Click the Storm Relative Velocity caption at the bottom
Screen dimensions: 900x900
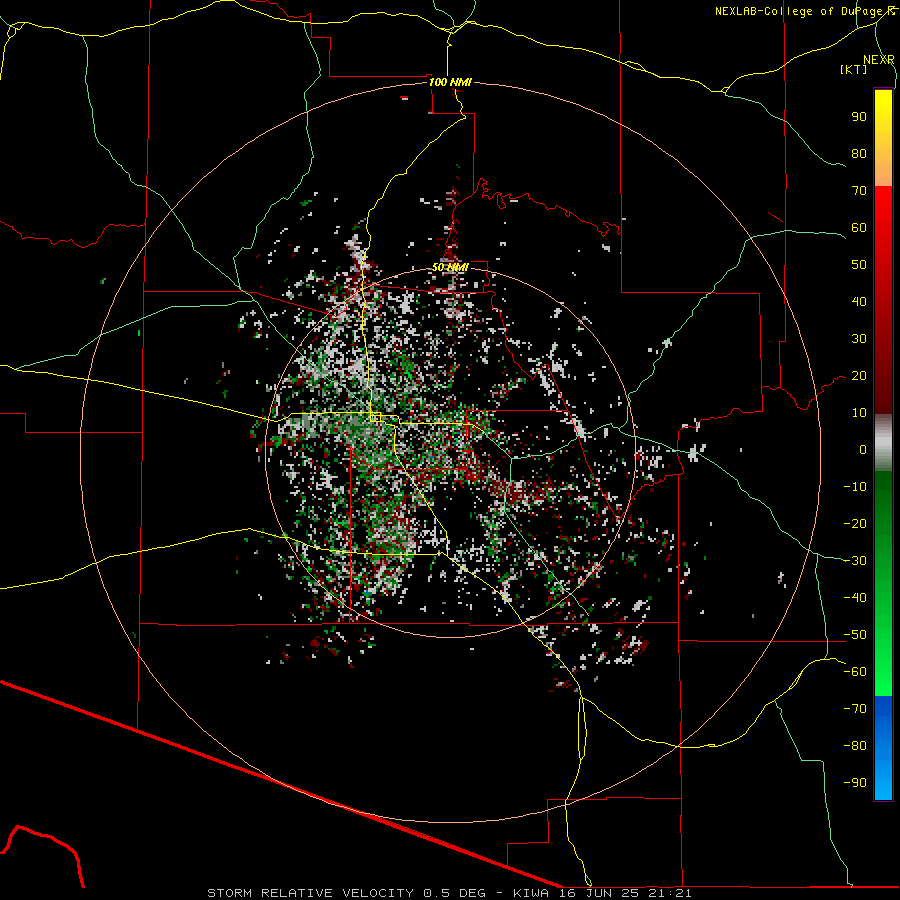coord(449,893)
